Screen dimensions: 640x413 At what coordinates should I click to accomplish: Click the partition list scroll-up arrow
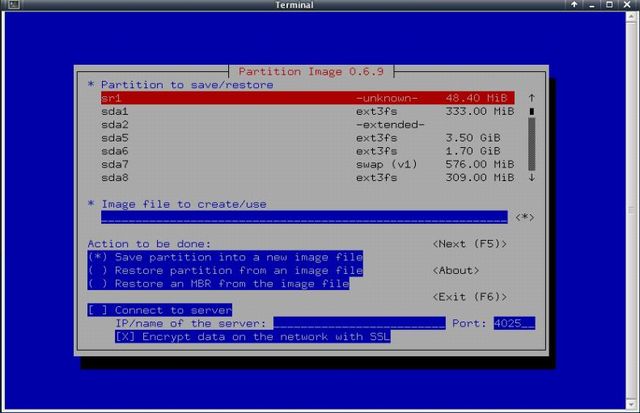pyautogui.click(x=531, y=98)
